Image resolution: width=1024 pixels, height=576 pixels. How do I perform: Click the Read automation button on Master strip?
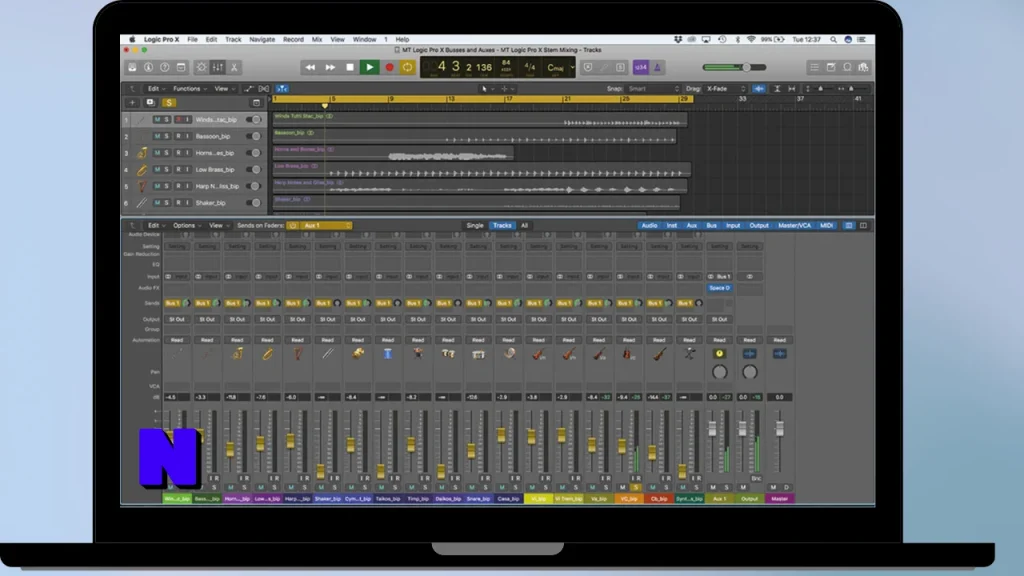(780, 340)
